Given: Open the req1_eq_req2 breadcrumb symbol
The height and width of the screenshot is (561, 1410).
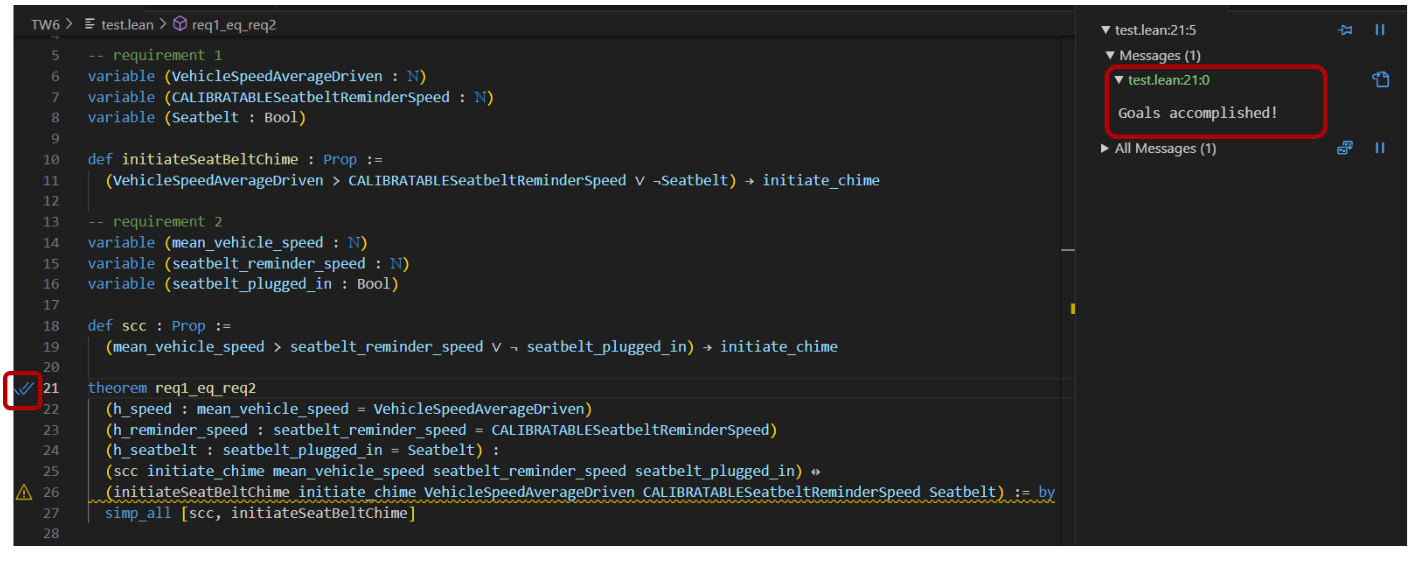Looking at the screenshot, I should pyautogui.click(x=233, y=24).
